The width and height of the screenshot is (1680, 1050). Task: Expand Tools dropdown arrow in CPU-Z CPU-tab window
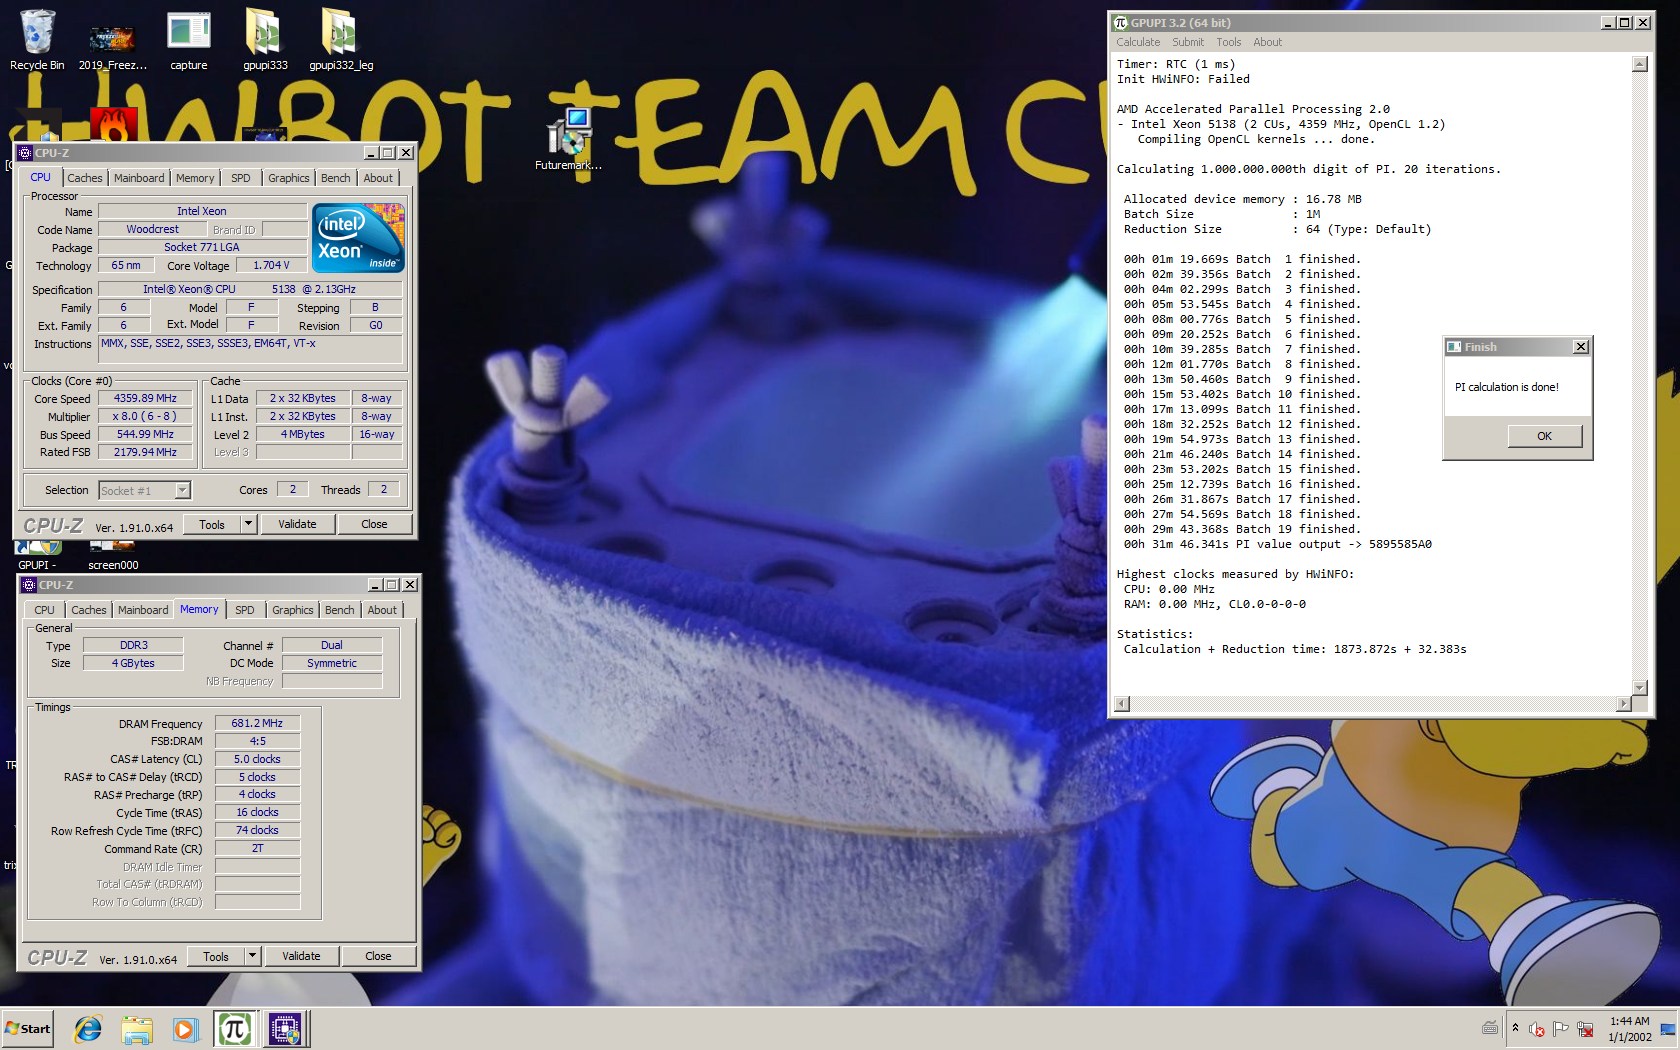(249, 524)
